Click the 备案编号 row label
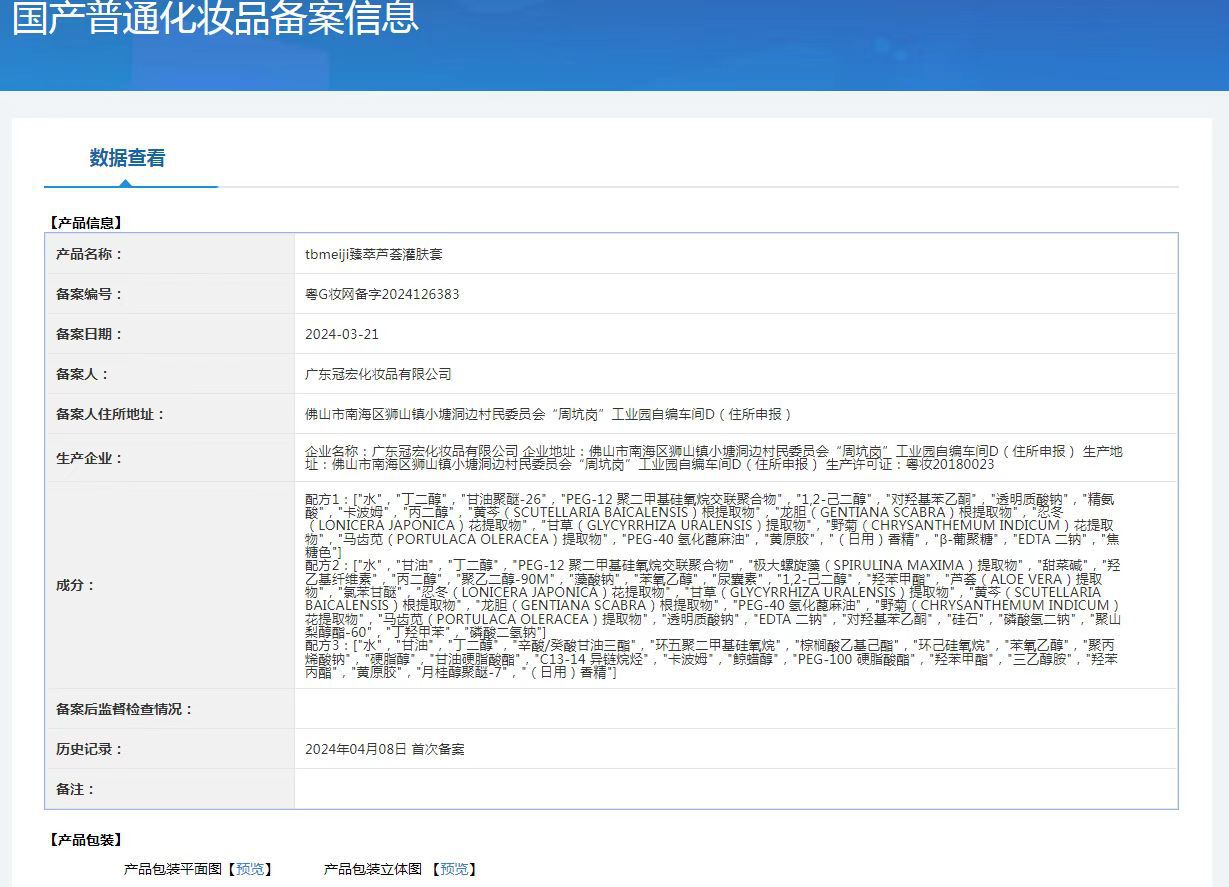 point(89,294)
